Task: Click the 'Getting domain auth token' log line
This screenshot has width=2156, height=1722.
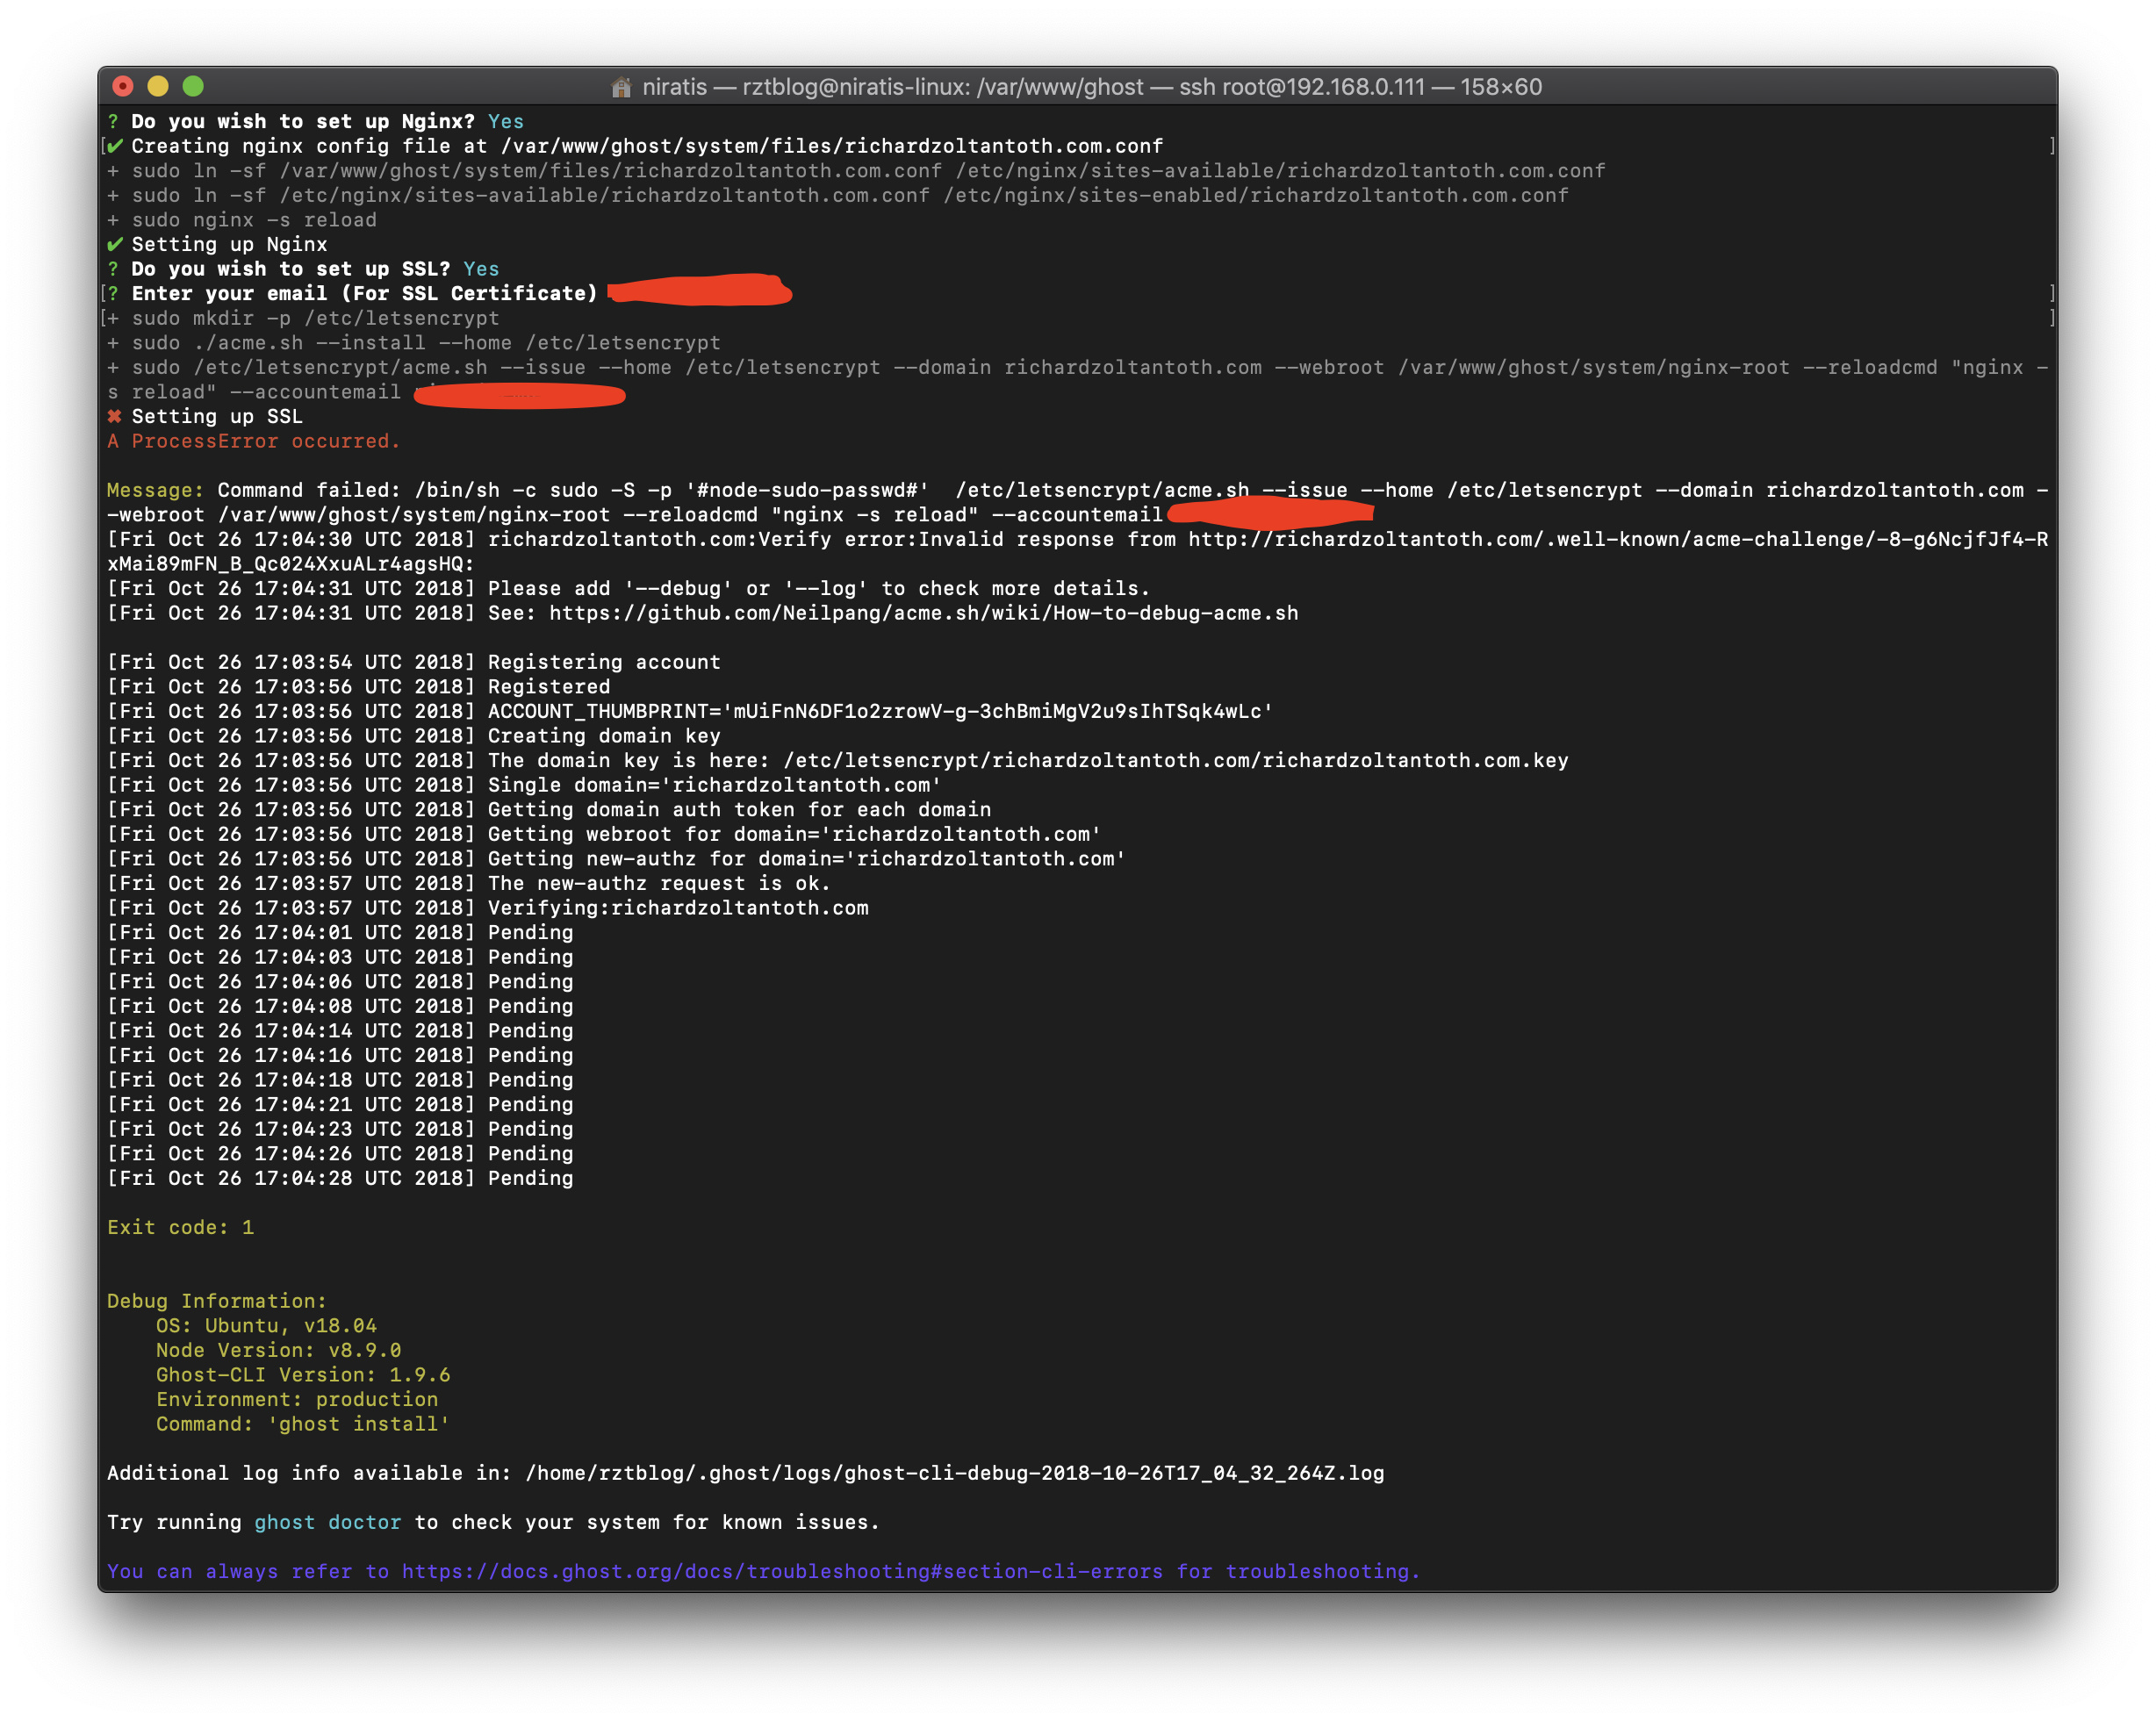Action: click(x=549, y=810)
